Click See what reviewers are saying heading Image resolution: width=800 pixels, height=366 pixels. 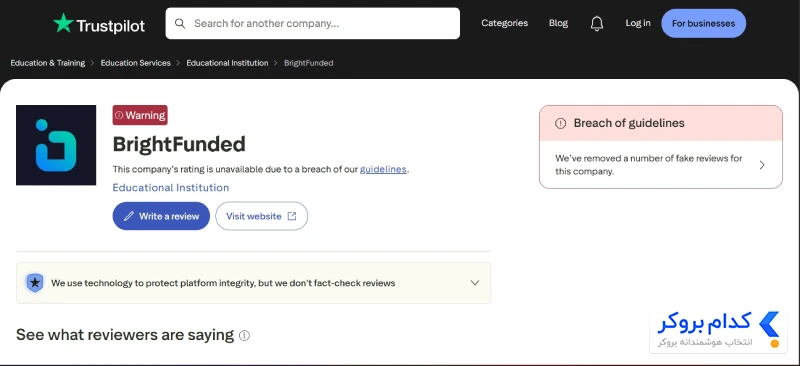pos(125,335)
